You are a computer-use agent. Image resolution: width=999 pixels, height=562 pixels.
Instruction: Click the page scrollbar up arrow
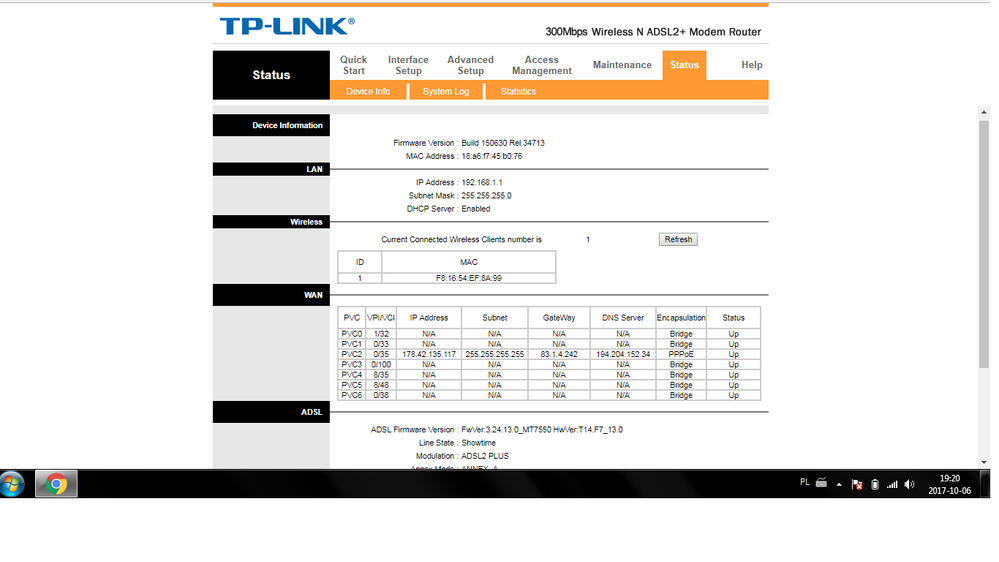[x=984, y=112]
